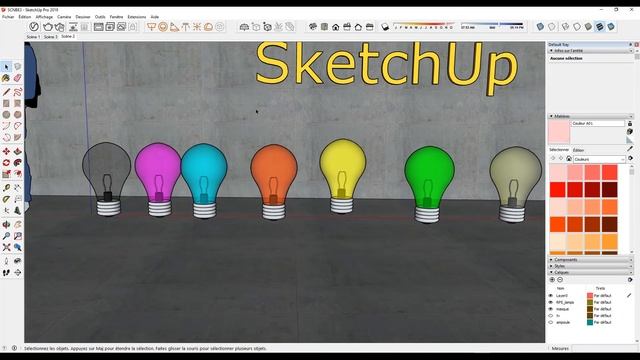Choose the Push/Pull tool
Viewport: 640px width, 360px height.
[18, 151]
